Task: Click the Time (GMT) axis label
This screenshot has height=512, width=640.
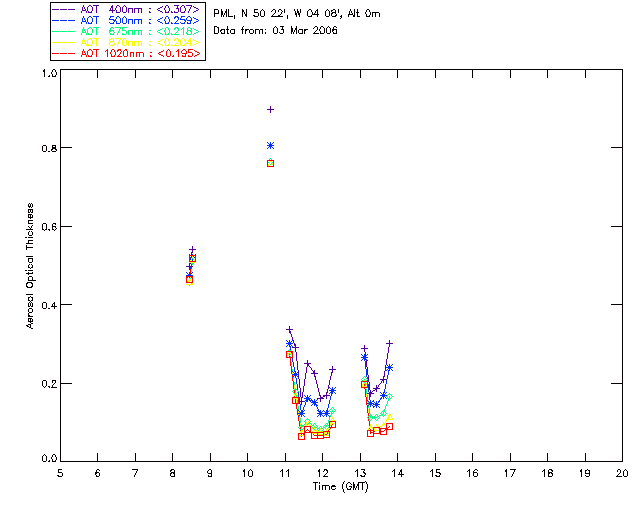Action: 341,487
